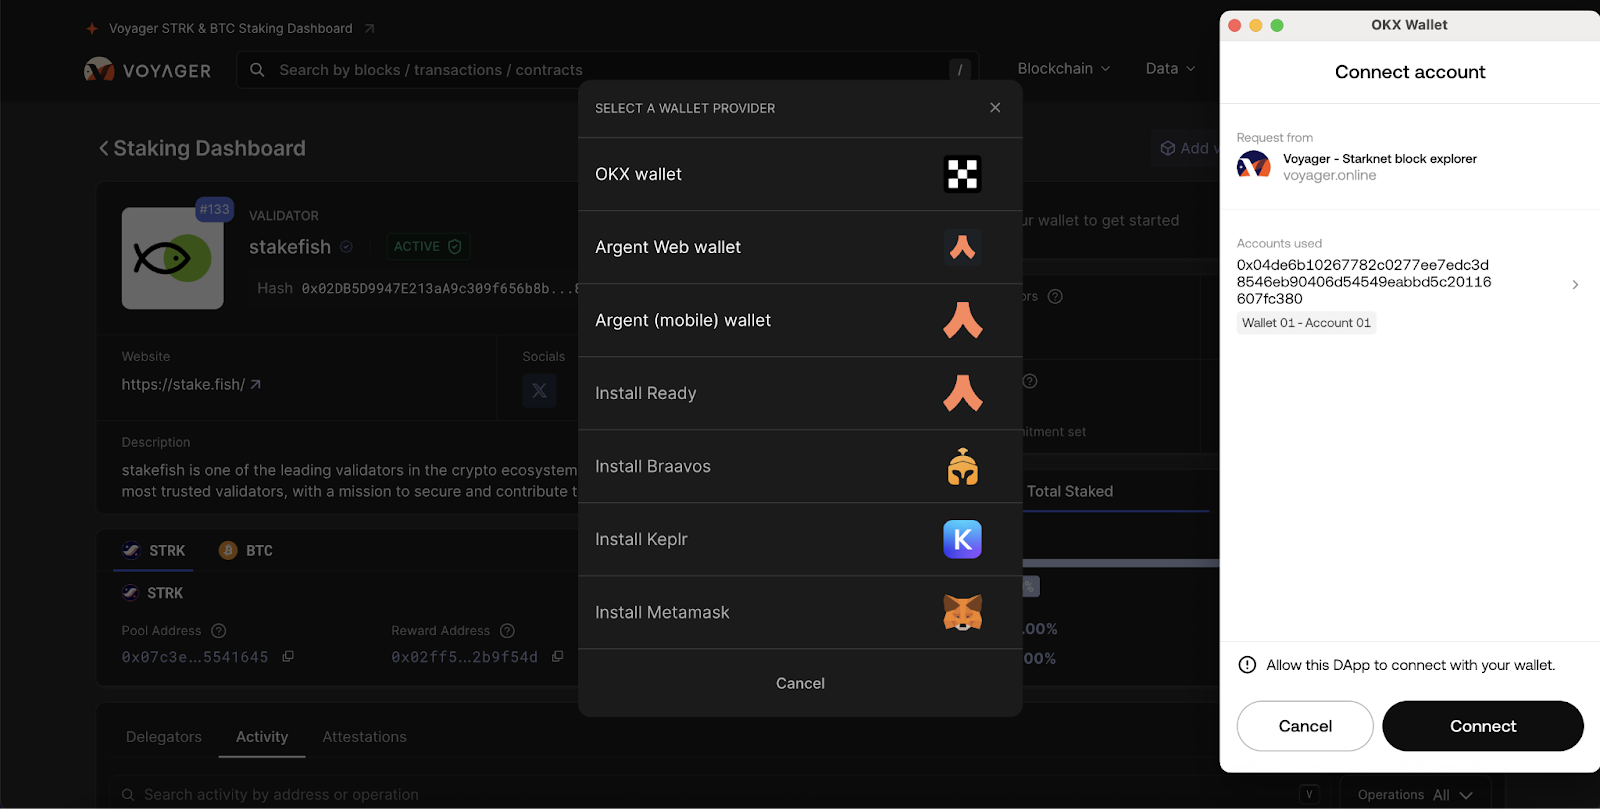Click reward address 0x02ff5...2b9f54d text

(x=464, y=657)
